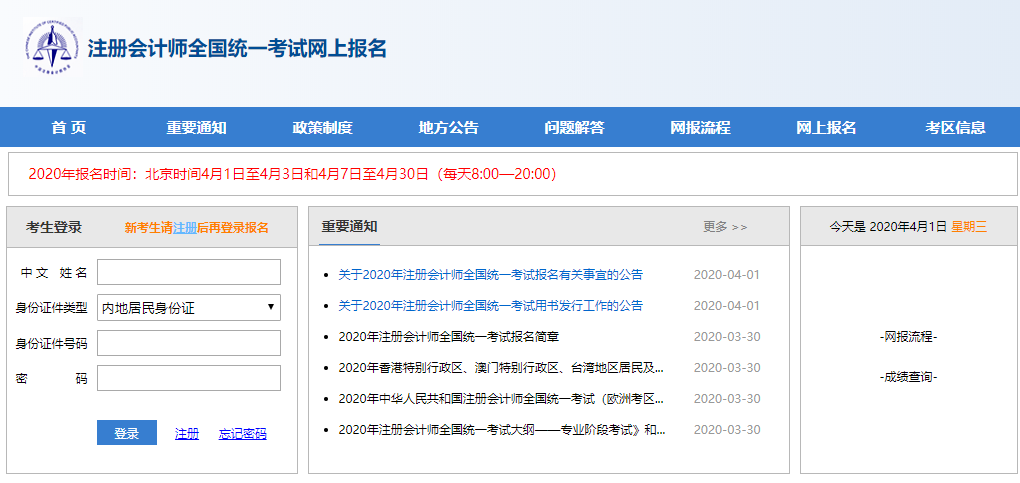Open the 考试报名有关事宜的公告 notice
Viewport: 1020px width, 483px height.
click(490, 274)
